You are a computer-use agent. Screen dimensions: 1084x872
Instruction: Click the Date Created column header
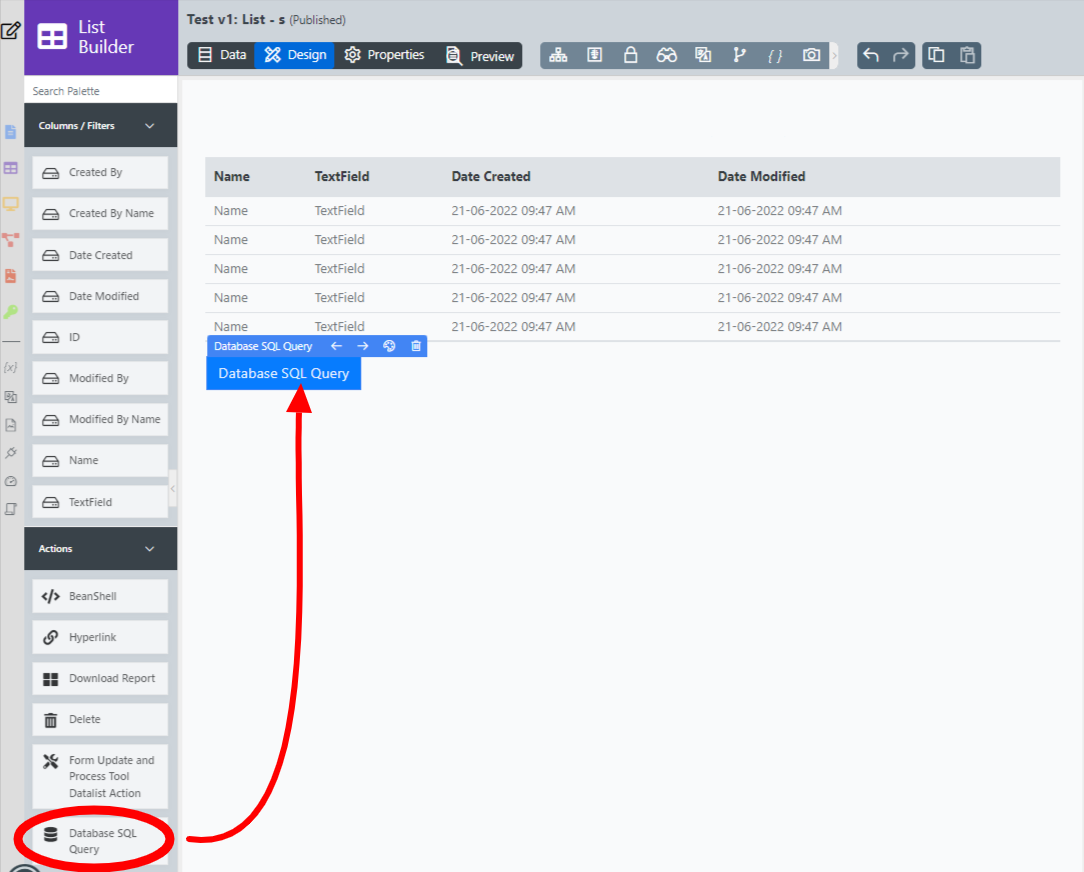[491, 176]
